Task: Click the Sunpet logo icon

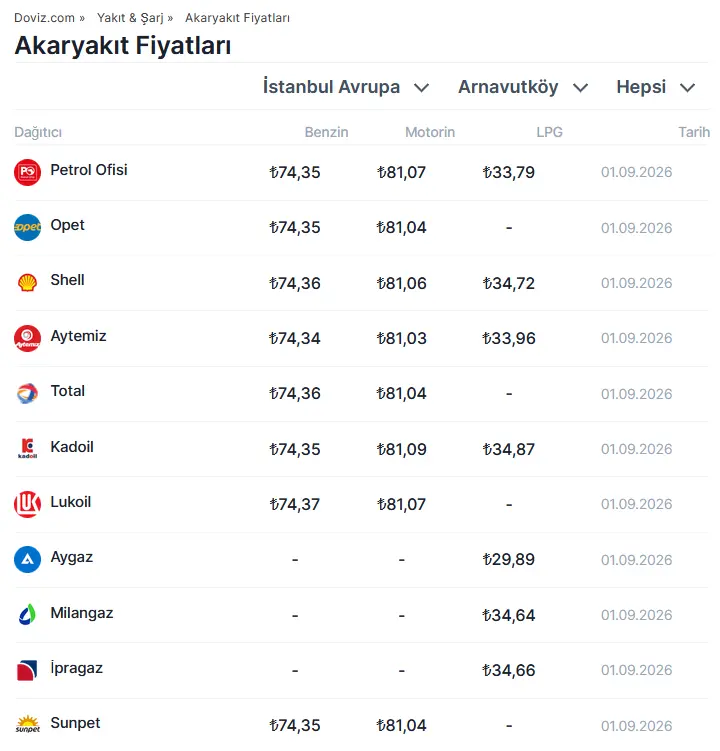Action: [x=27, y=725]
